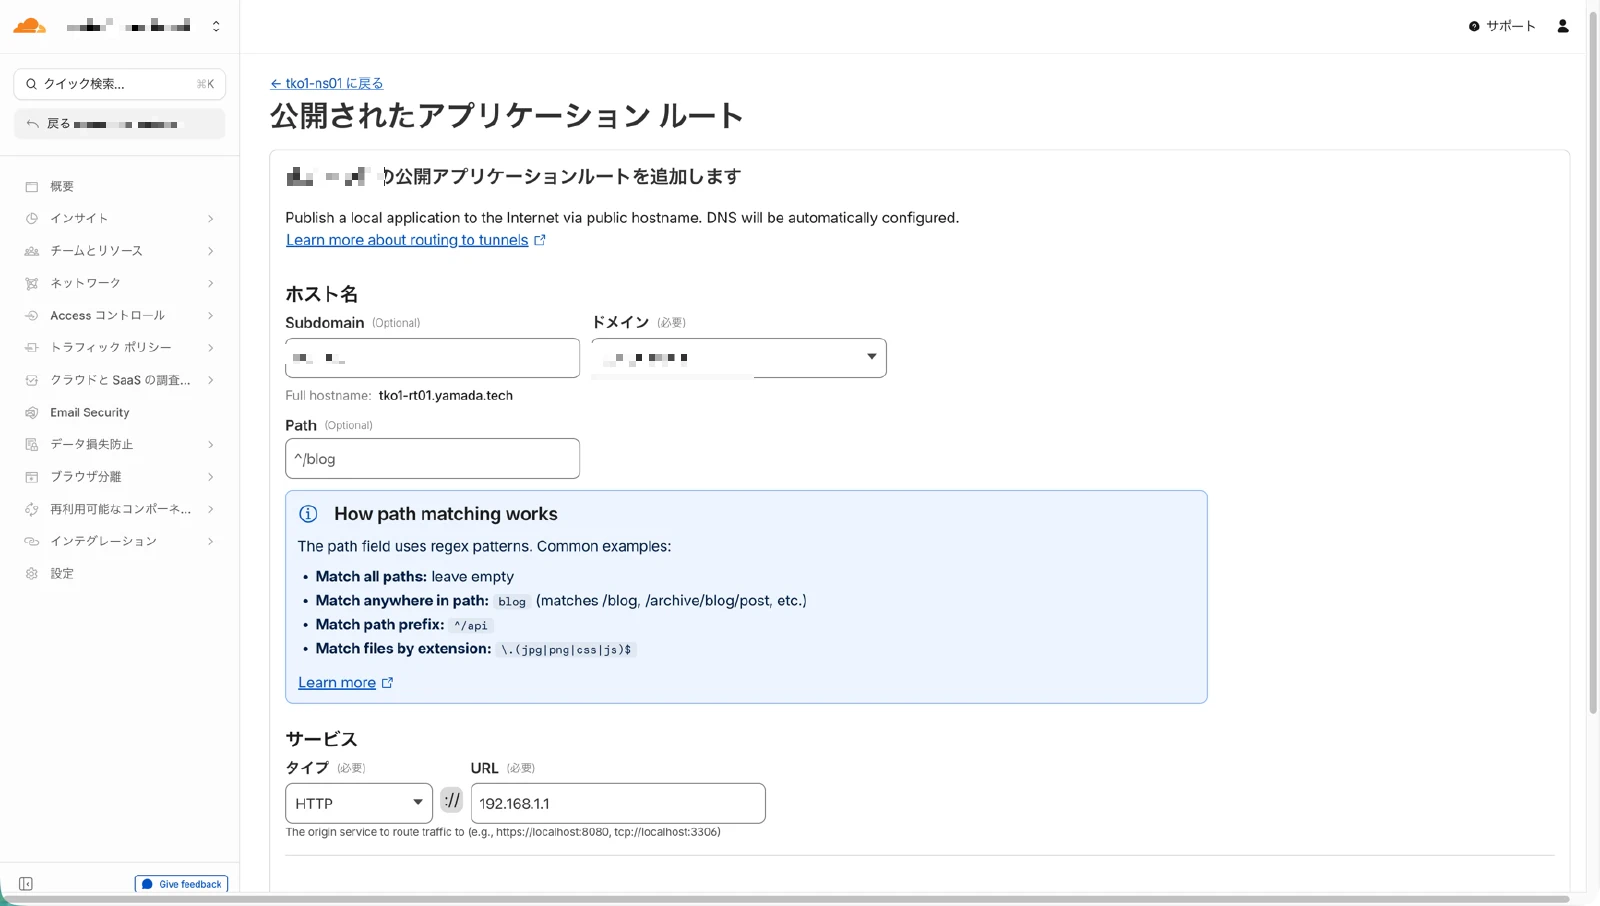Click the サポート help icon
Screen dimensions: 1600x906
tap(1473, 26)
